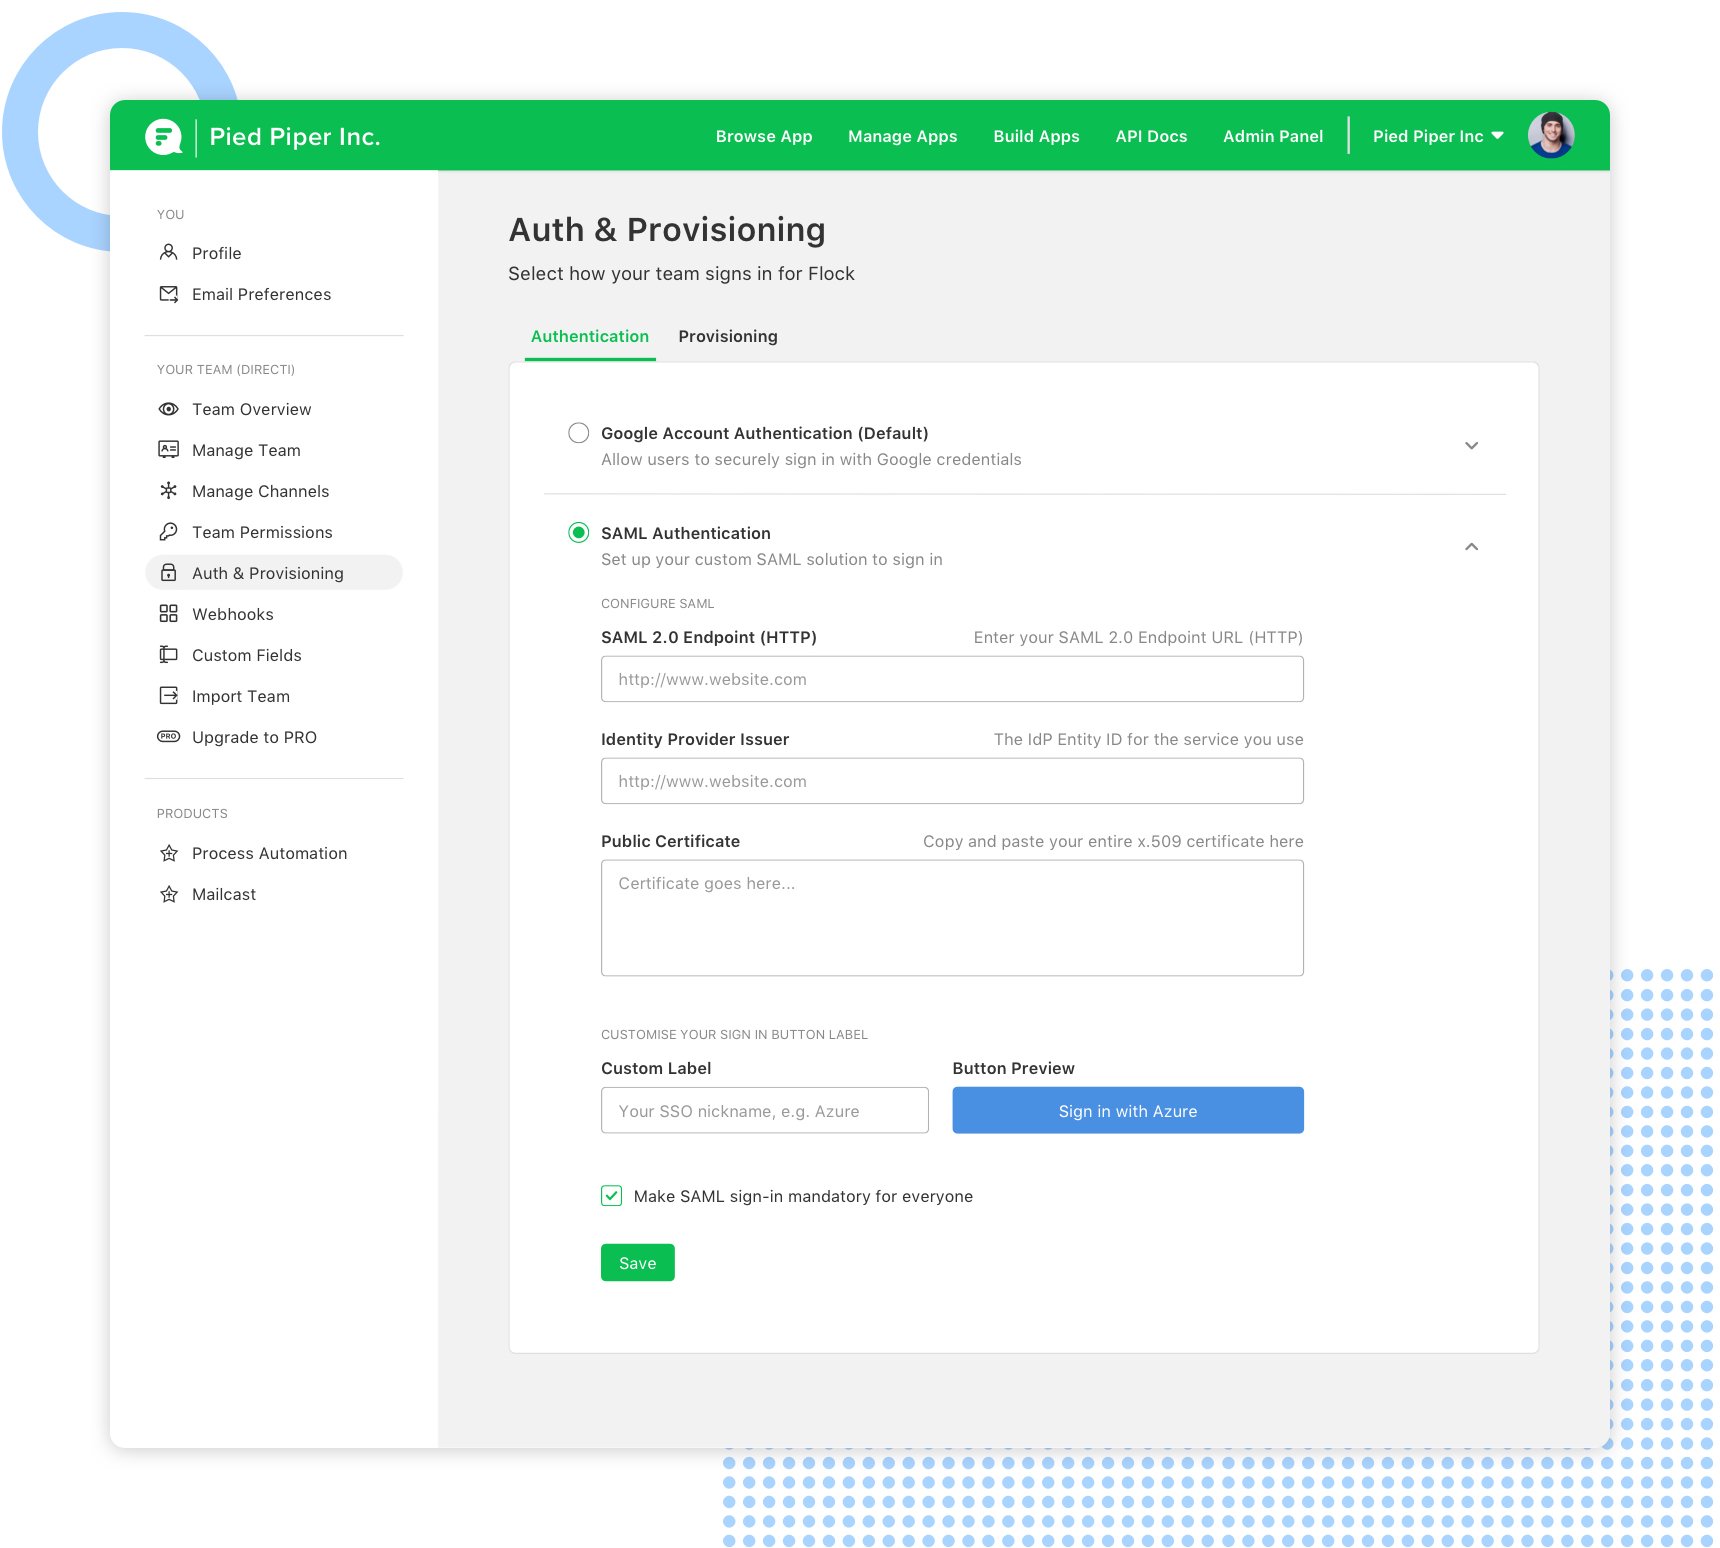Click the Sign in with Azure button preview
Viewport: 1720px width, 1548px height.
[x=1127, y=1110]
